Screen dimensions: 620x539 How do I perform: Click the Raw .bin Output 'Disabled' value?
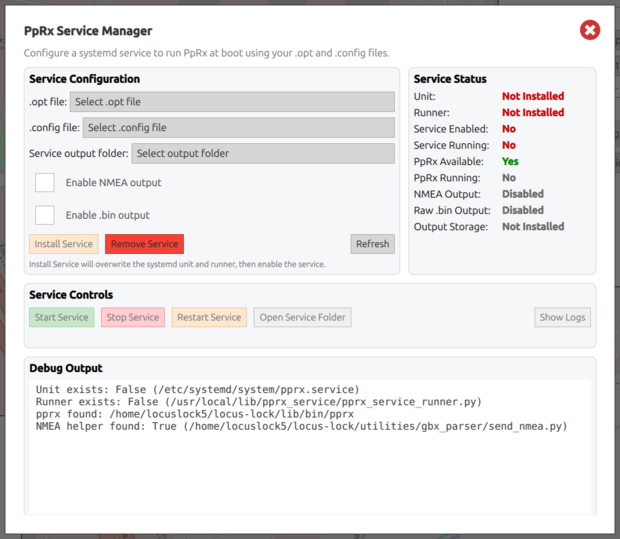pyautogui.click(x=523, y=210)
